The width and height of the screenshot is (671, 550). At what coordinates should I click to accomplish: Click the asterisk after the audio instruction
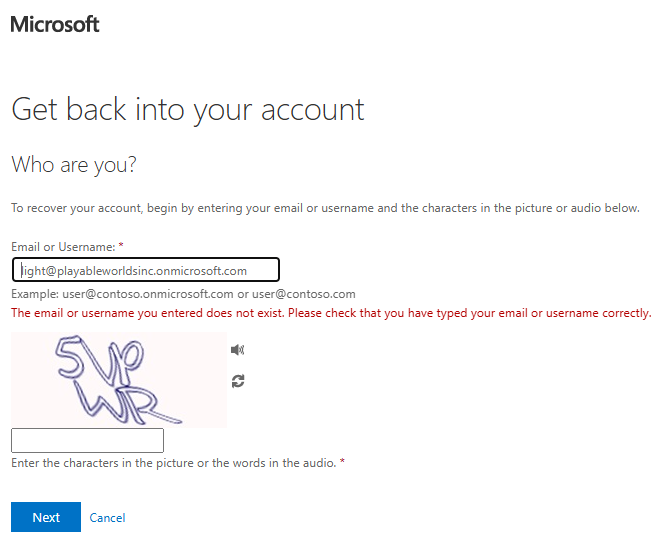coord(342,461)
